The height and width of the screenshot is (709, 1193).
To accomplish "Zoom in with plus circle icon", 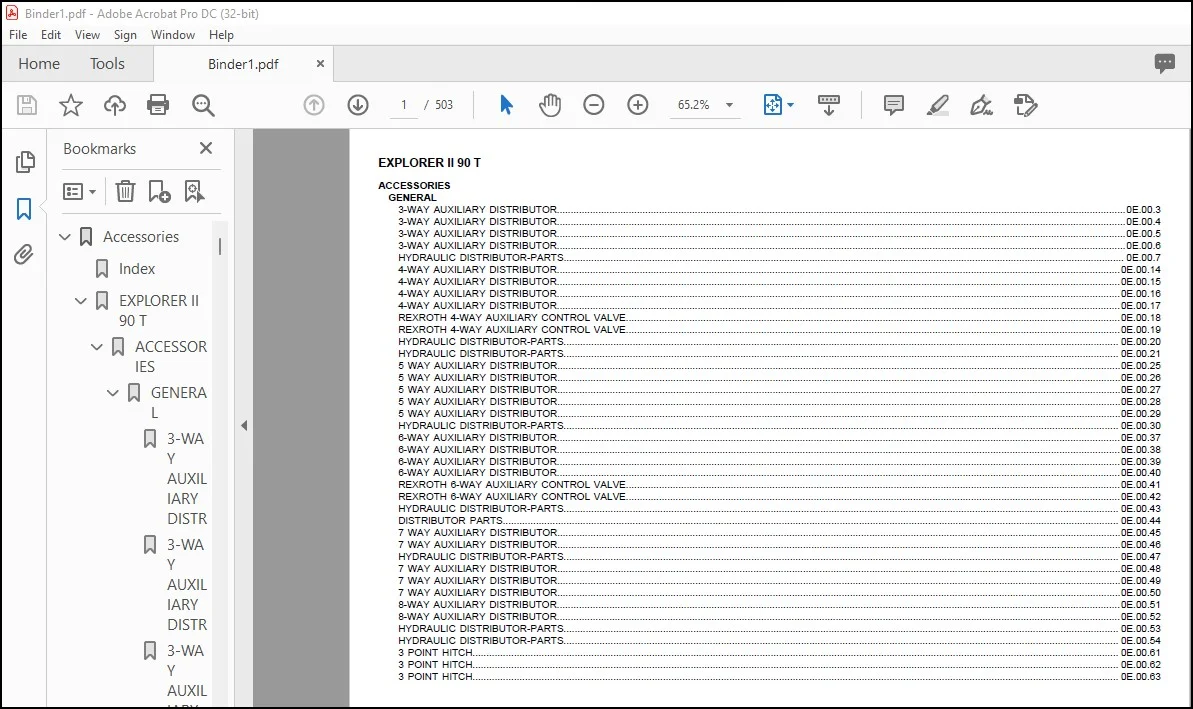I will tap(638, 105).
